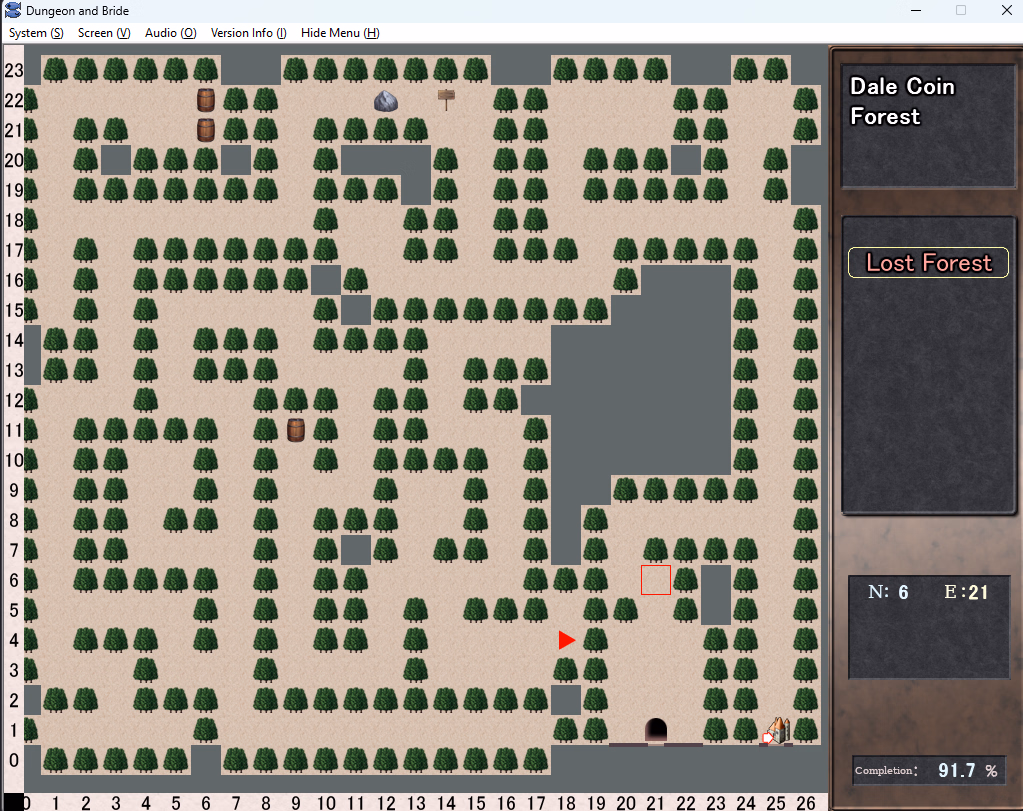1023x811 pixels.
Task: Click the wooden signpost on the map
Action: [446, 98]
